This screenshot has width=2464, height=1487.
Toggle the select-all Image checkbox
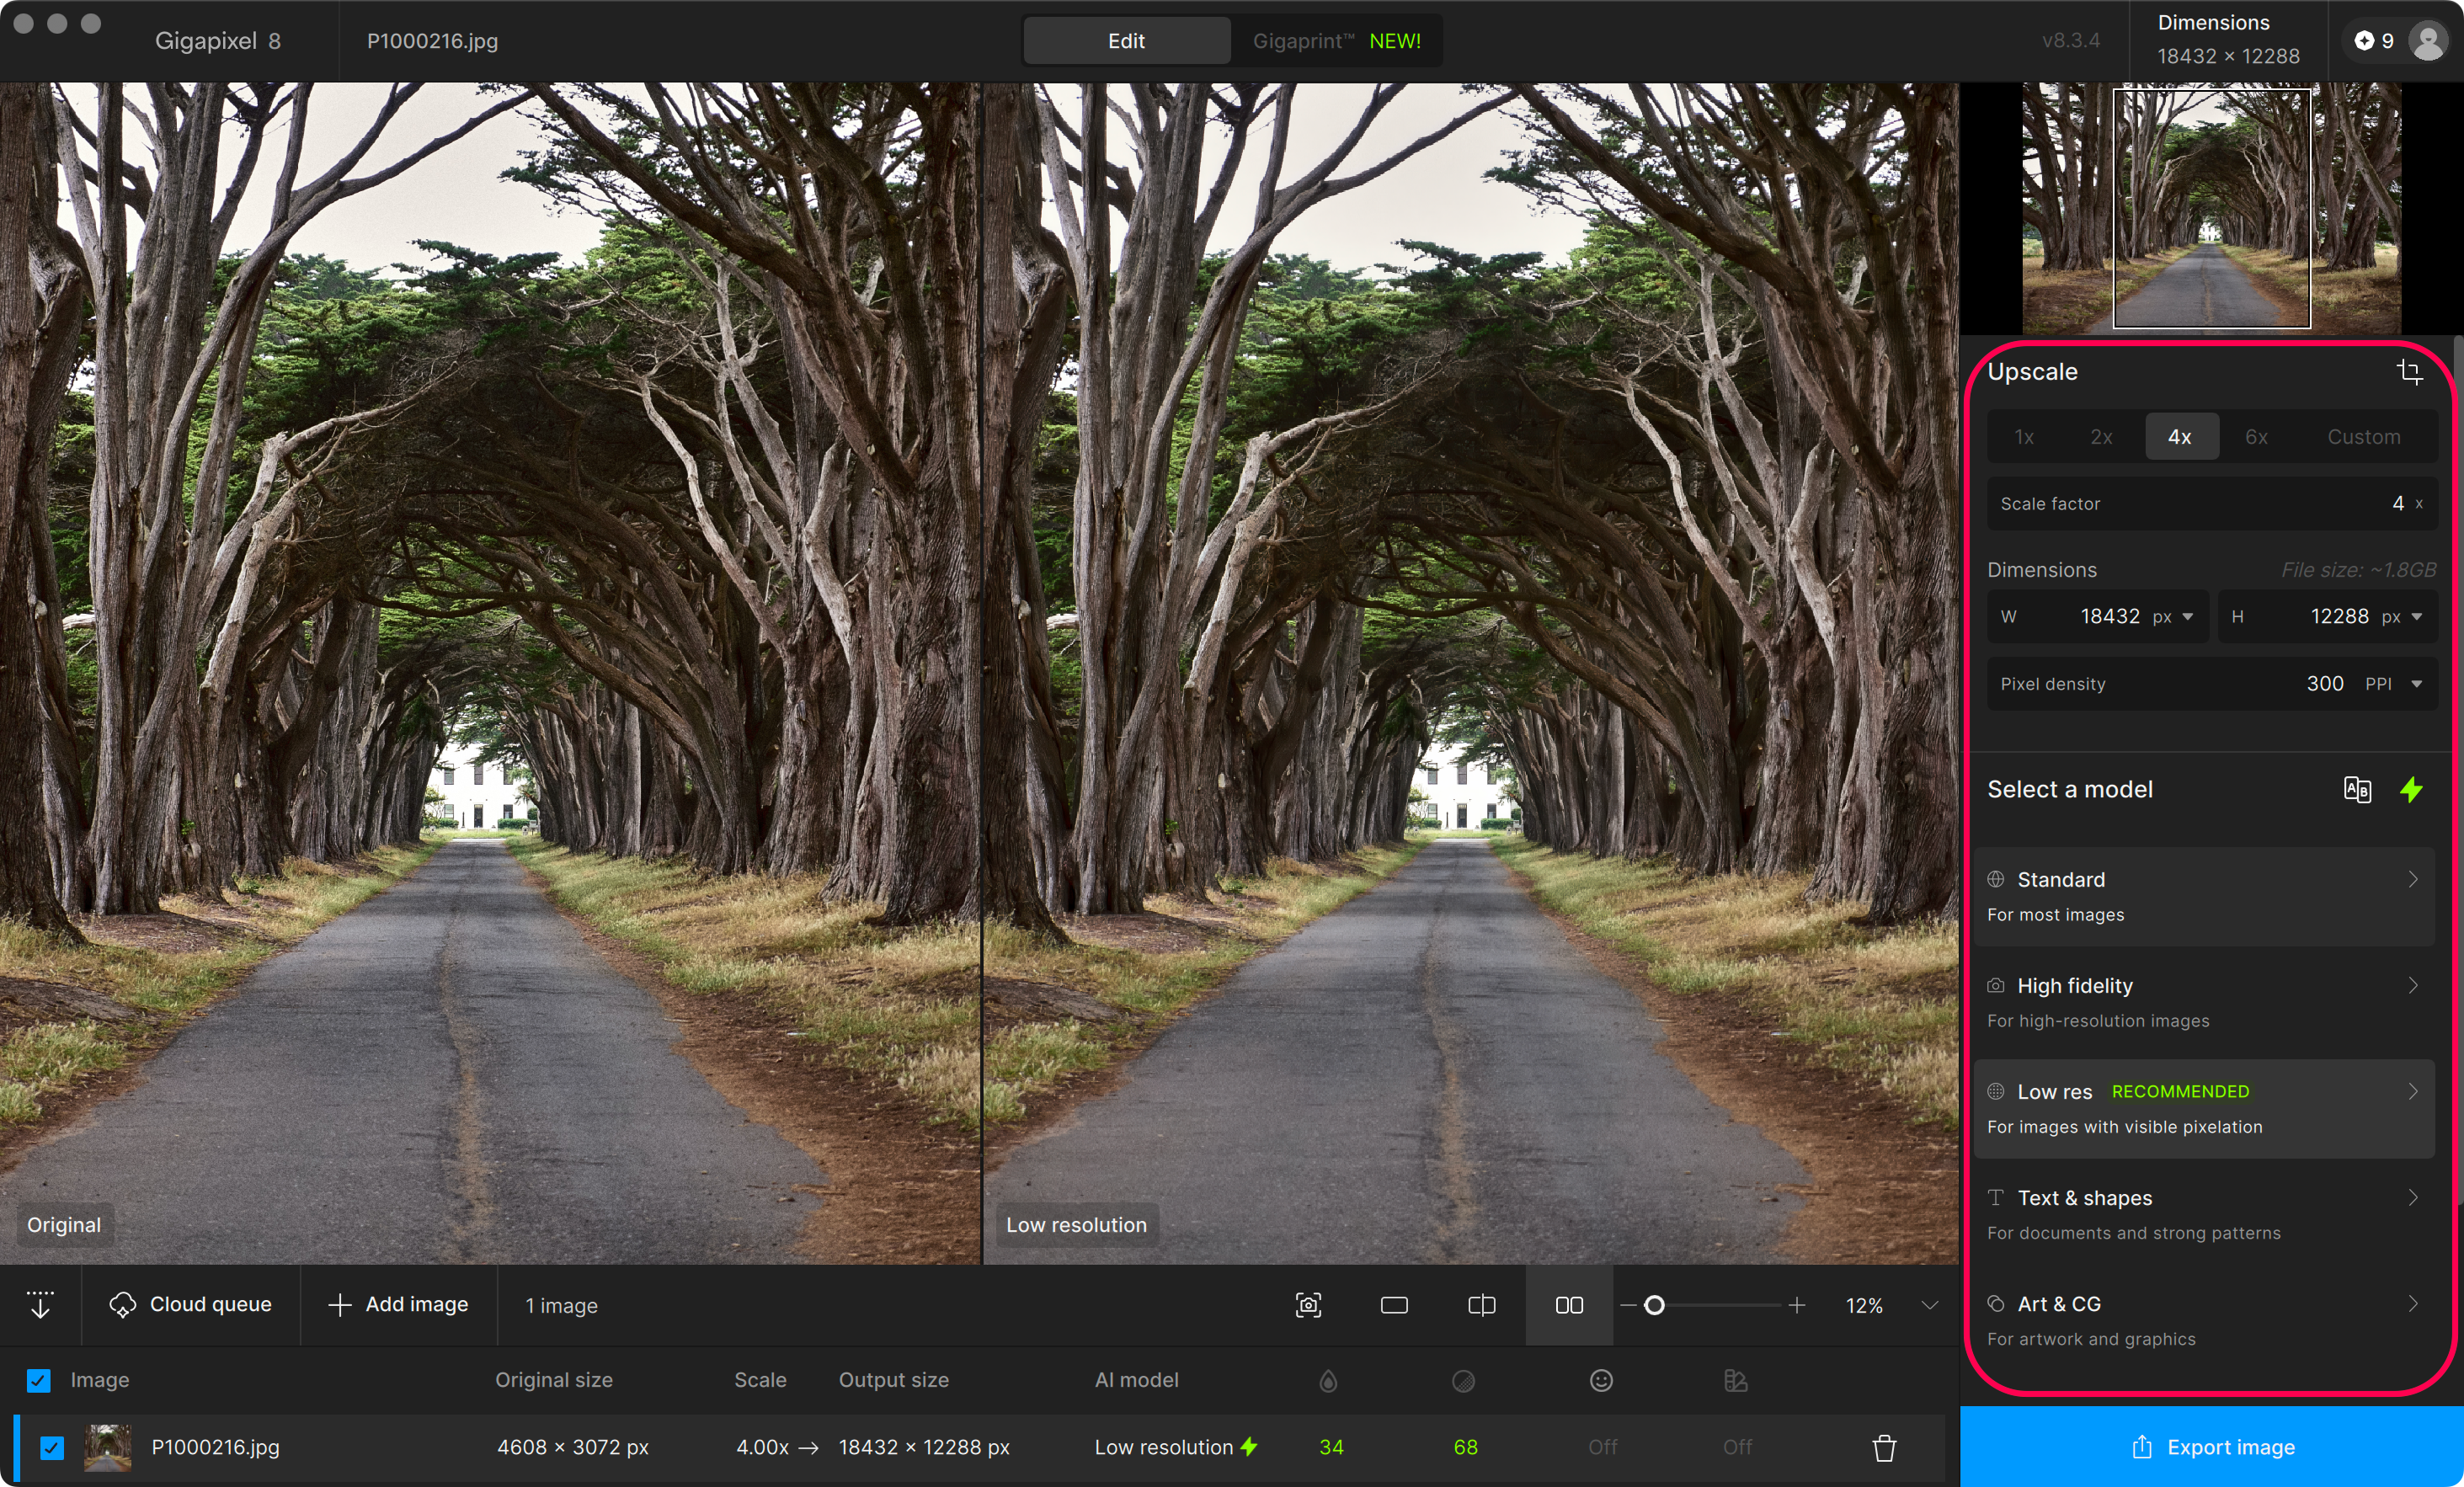39,1380
